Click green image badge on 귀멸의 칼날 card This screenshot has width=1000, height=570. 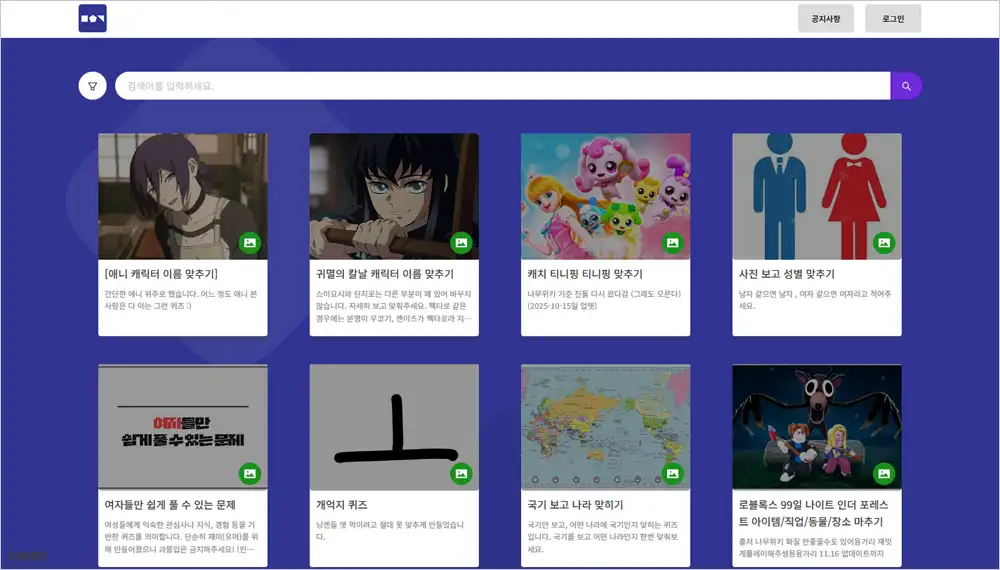click(x=461, y=243)
